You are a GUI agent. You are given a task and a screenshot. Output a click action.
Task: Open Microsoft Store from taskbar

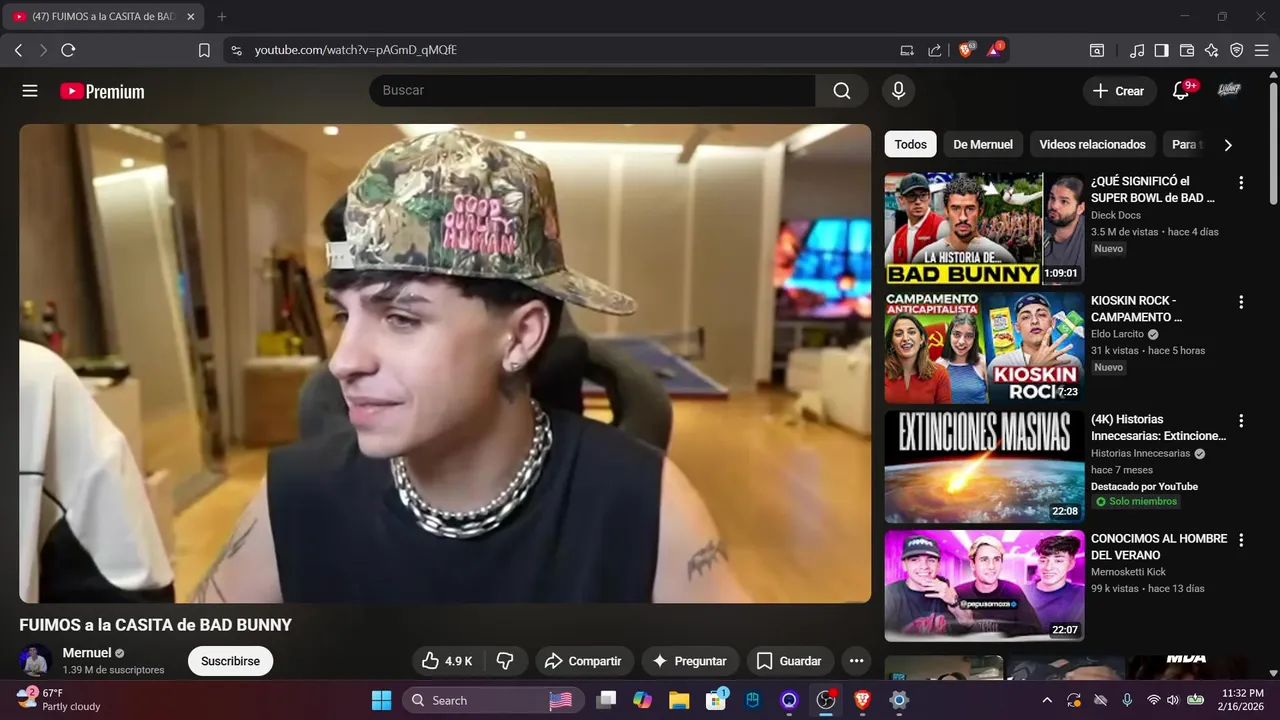pos(716,700)
